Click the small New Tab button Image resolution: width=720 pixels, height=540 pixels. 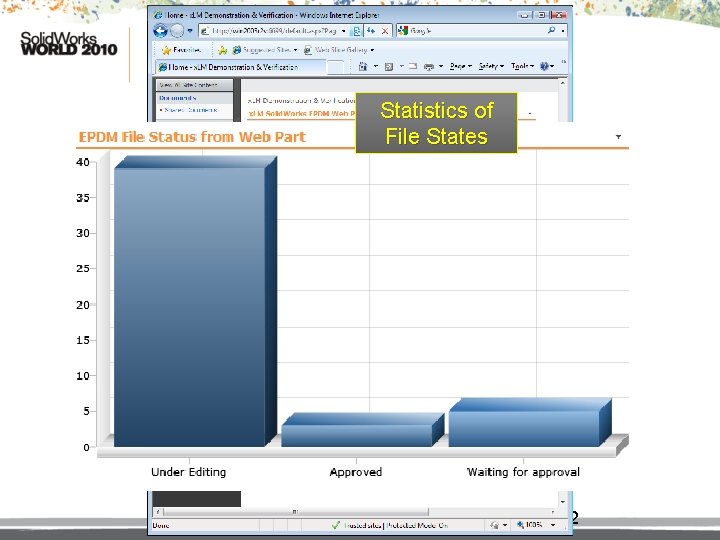click(x=335, y=67)
